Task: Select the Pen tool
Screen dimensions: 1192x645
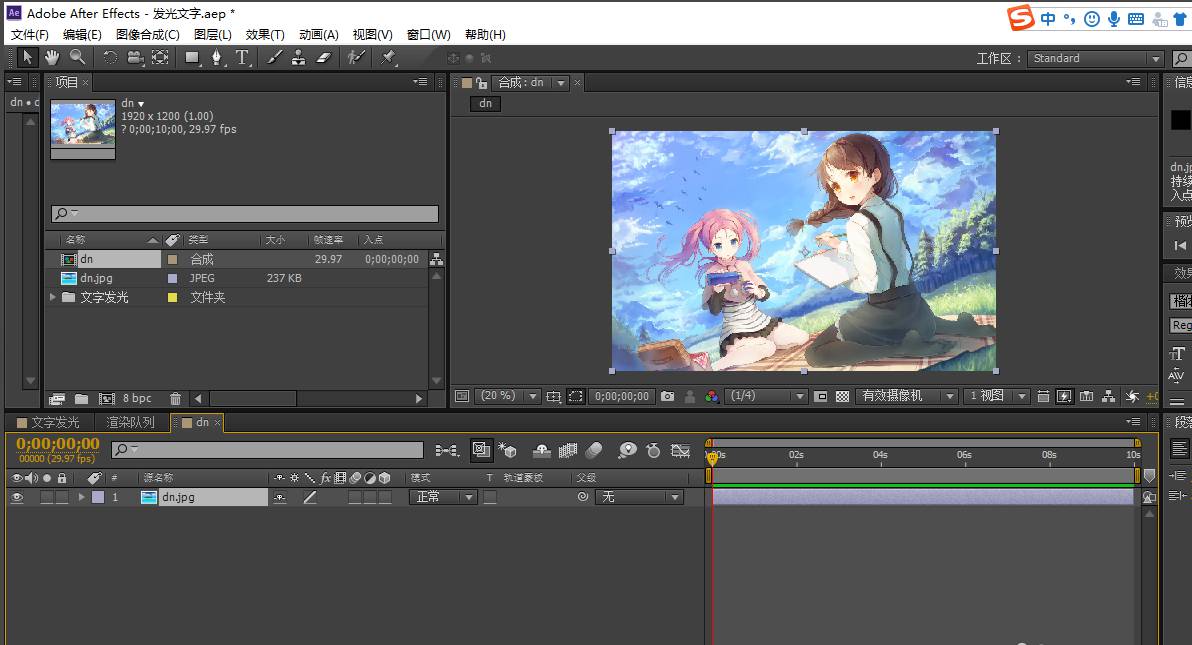Action: tap(217, 58)
